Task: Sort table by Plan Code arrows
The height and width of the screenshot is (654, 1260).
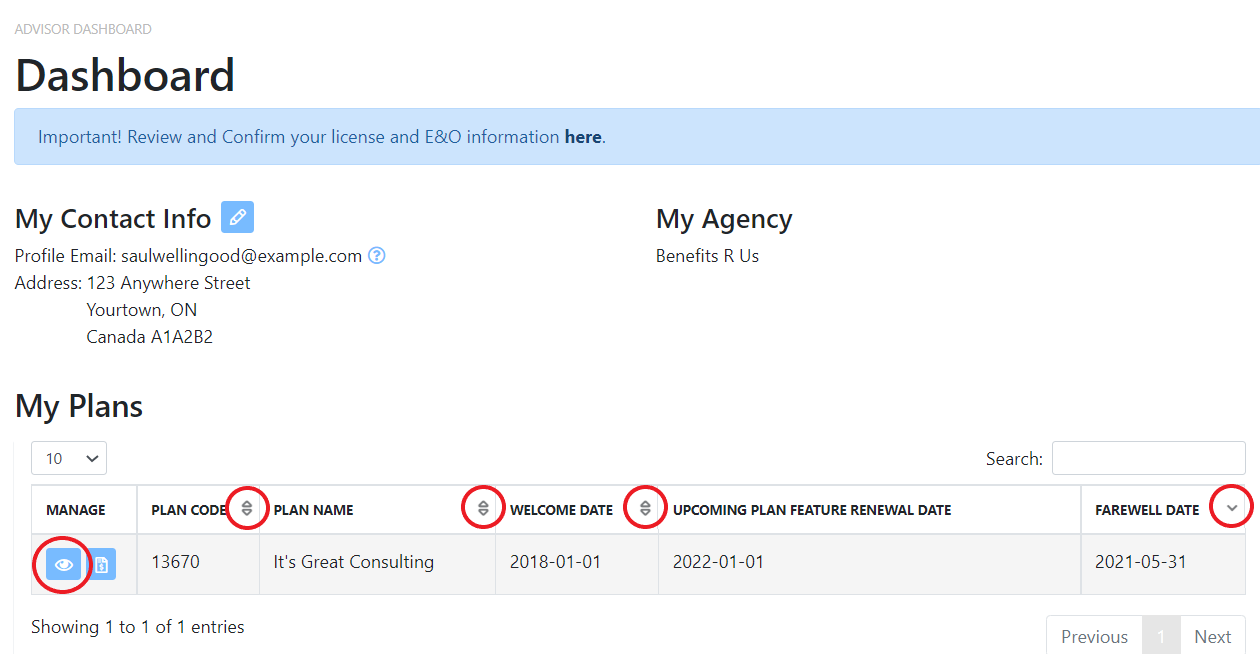Action: point(247,508)
